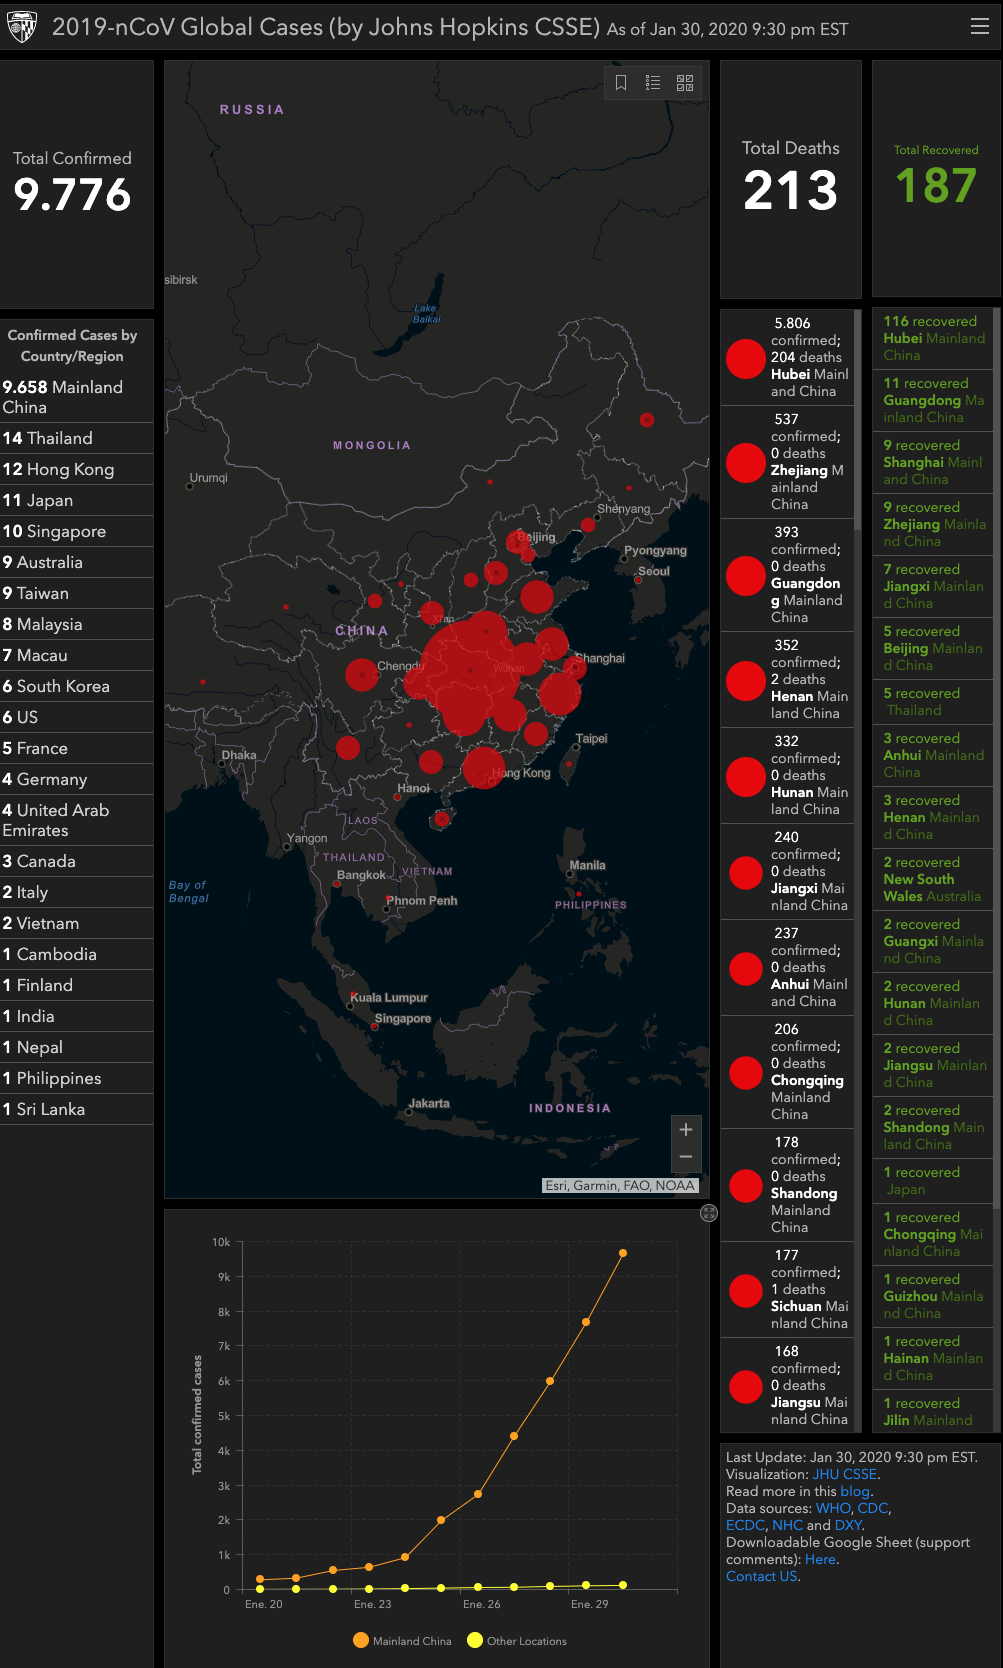1003x1668 pixels.
Task: Open the WHO data source link
Action: pyautogui.click(x=832, y=1508)
